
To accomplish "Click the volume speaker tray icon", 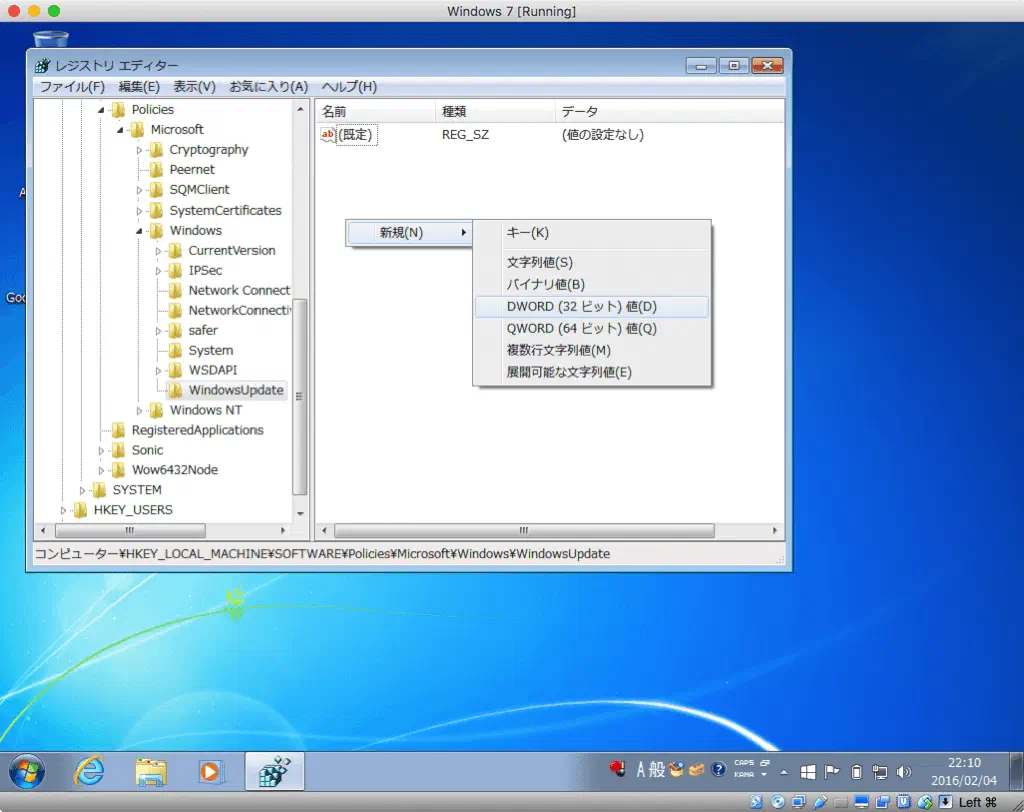I will (905, 771).
